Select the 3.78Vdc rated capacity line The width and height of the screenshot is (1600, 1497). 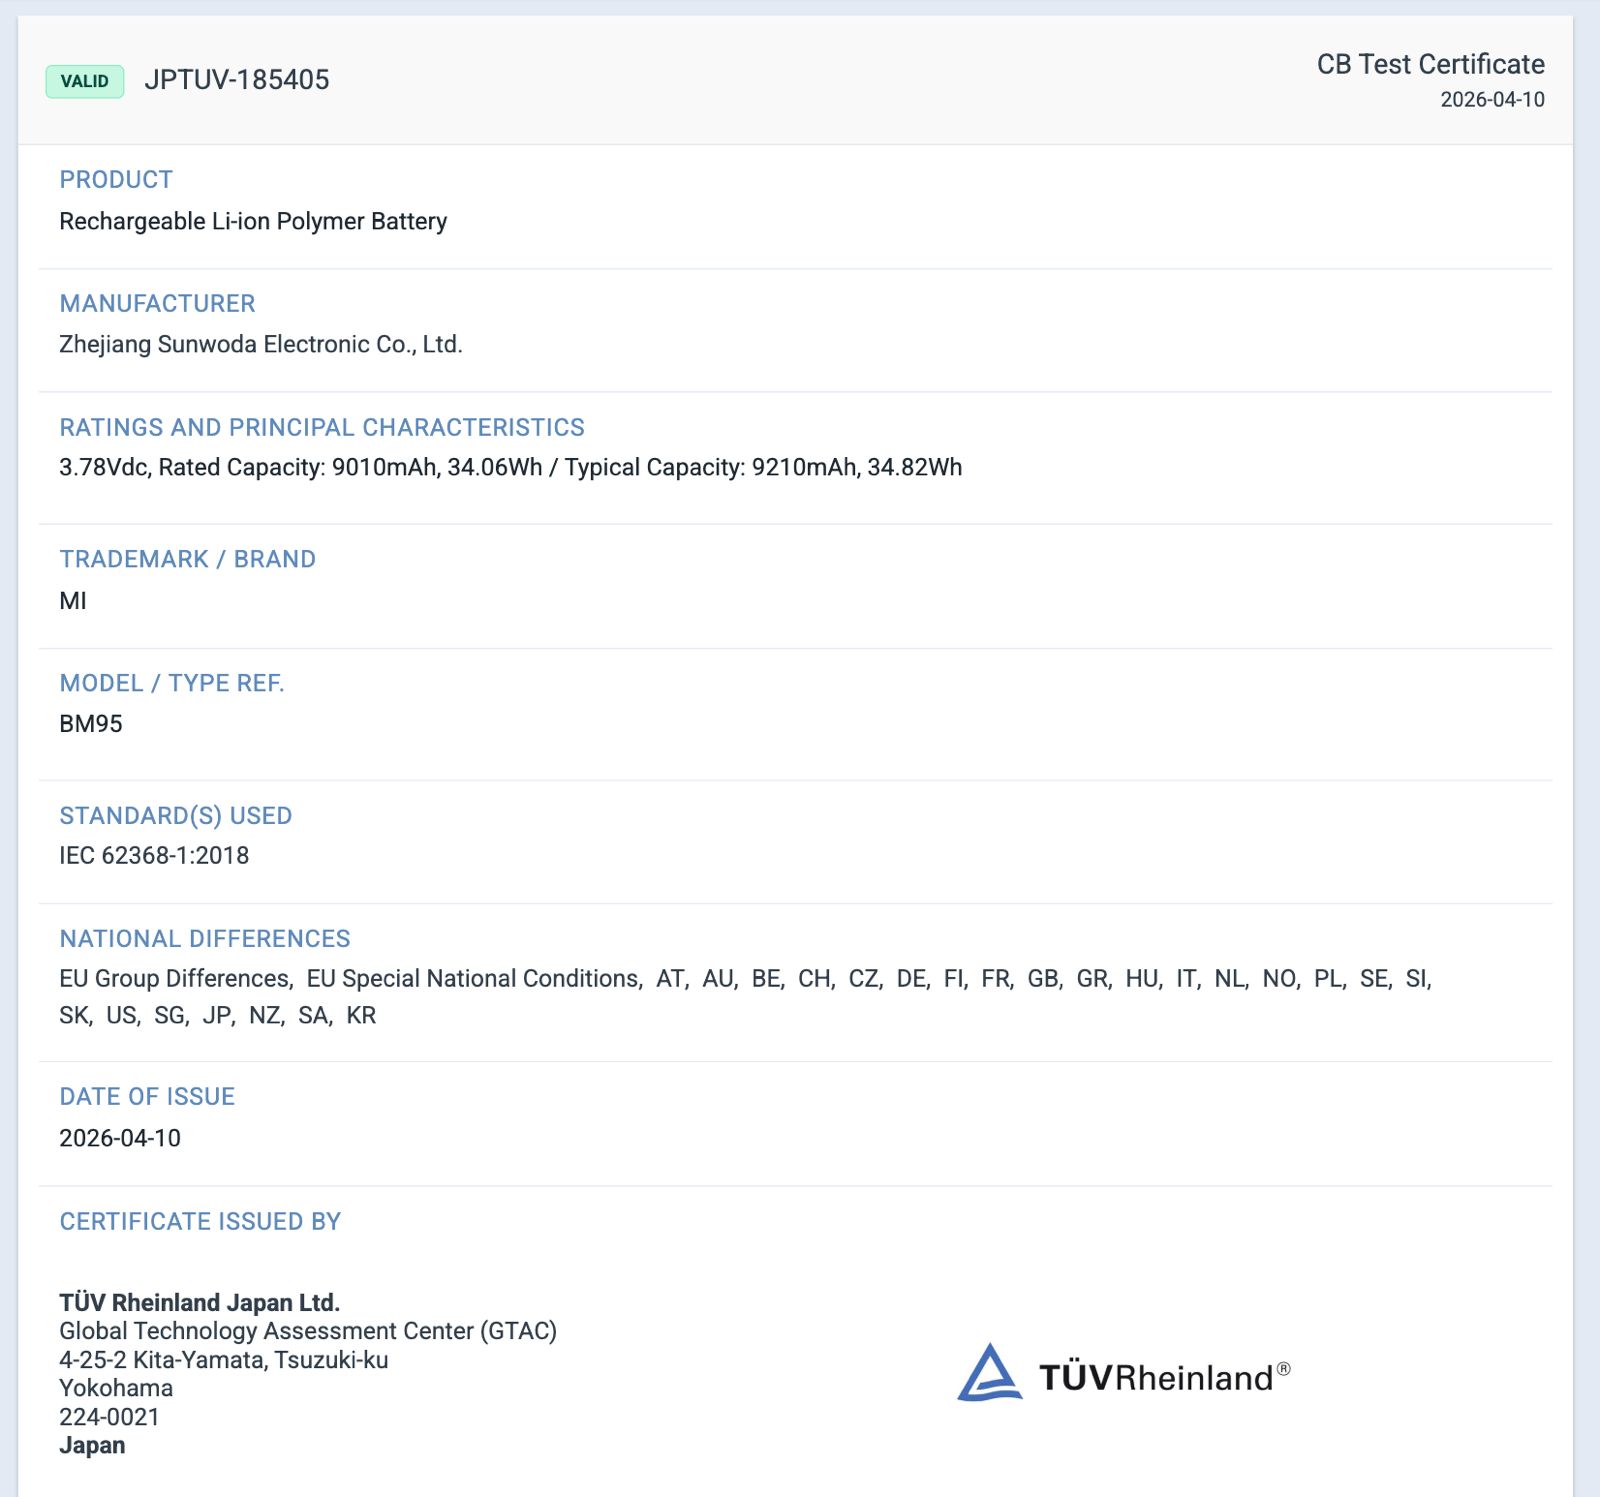click(511, 467)
